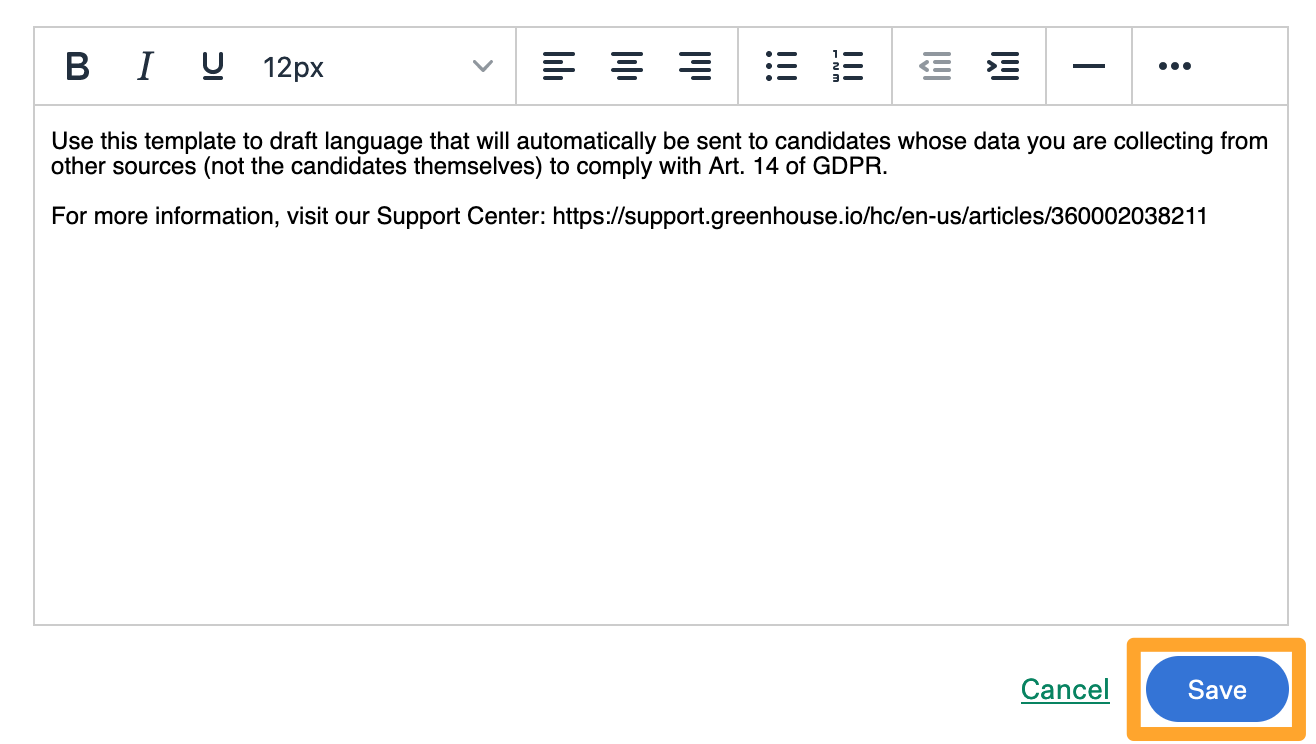
Task: Align text to the left
Action: (x=559, y=67)
